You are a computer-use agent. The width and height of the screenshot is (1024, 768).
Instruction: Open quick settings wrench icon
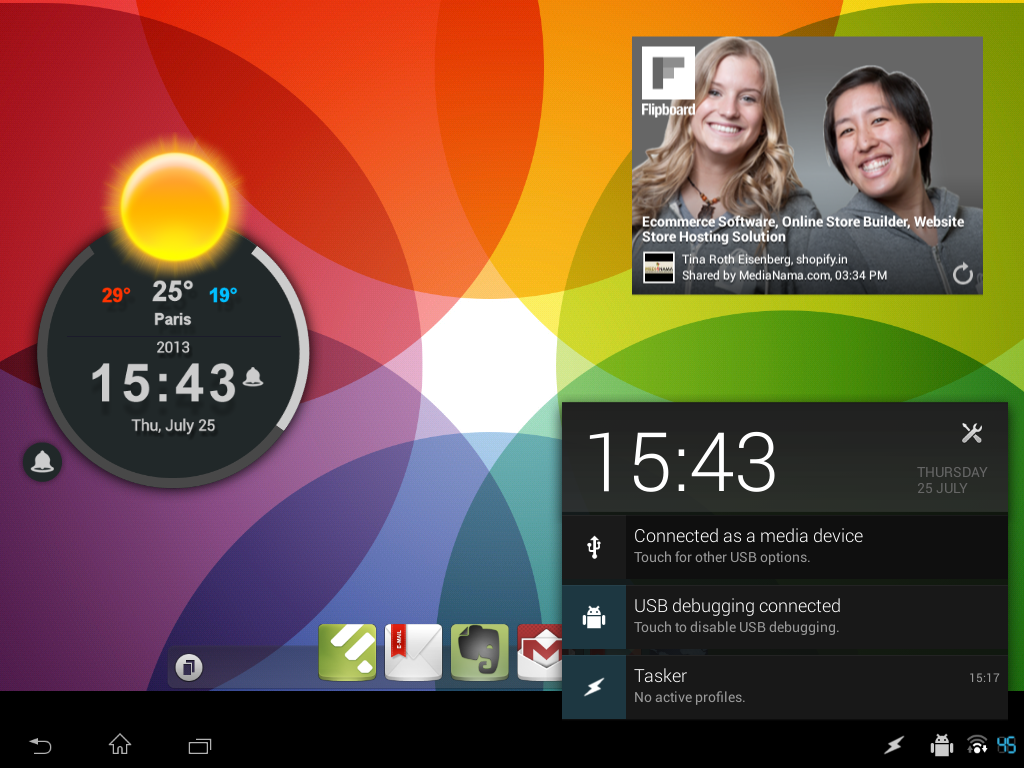[x=972, y=433]
